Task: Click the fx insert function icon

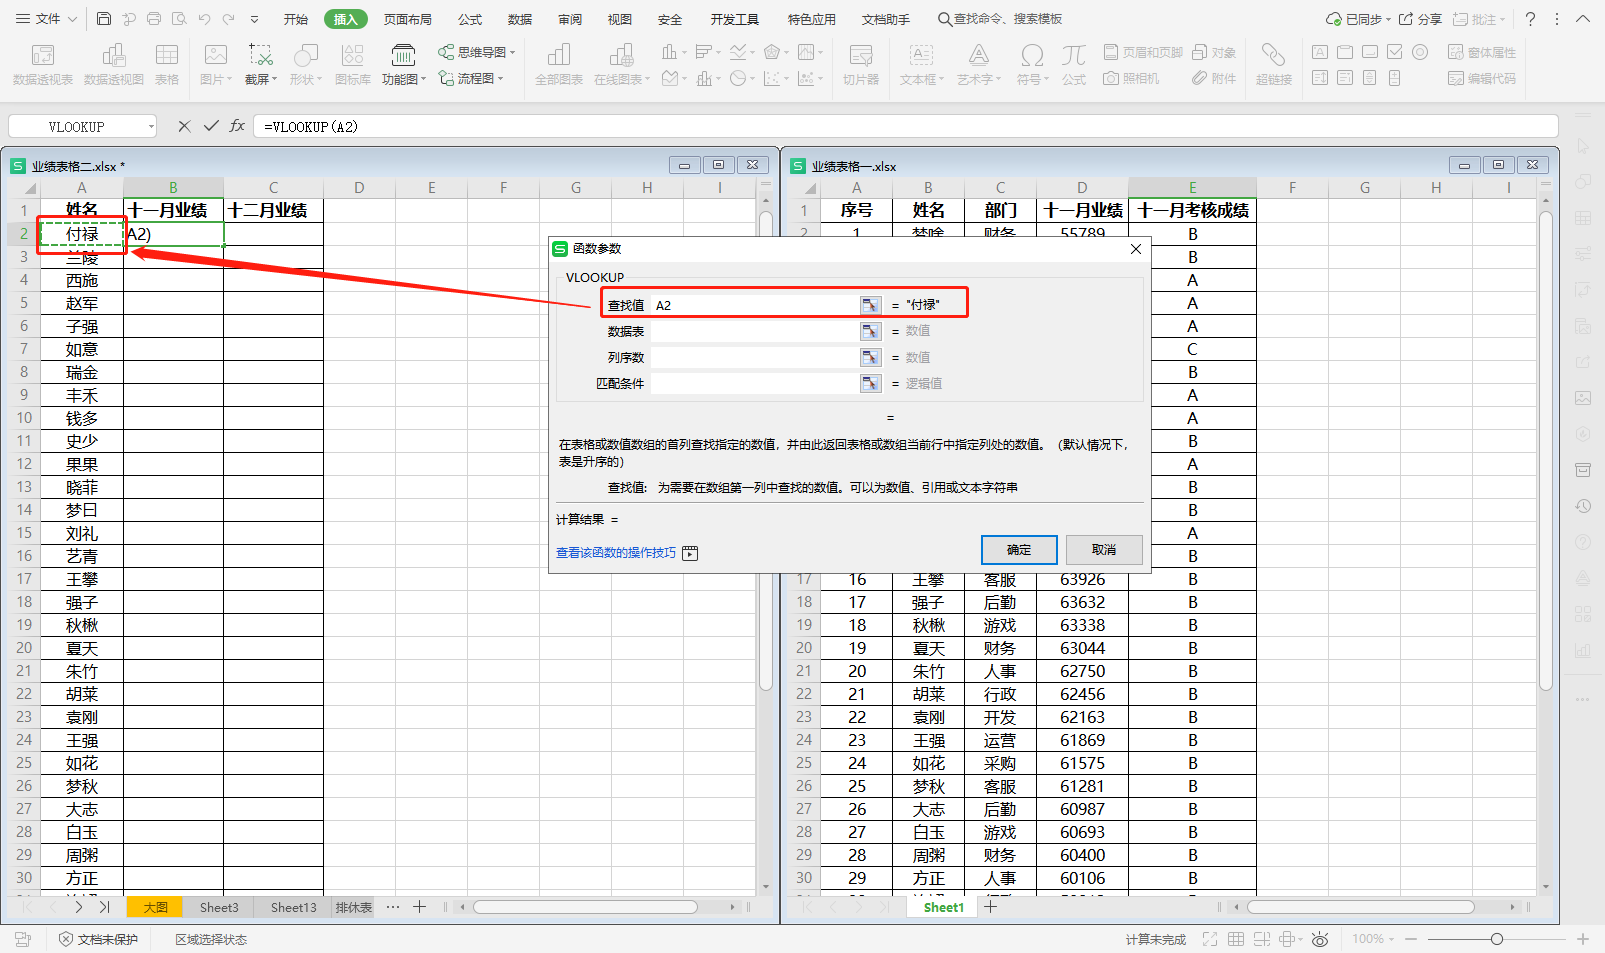Action: point(236,126)
